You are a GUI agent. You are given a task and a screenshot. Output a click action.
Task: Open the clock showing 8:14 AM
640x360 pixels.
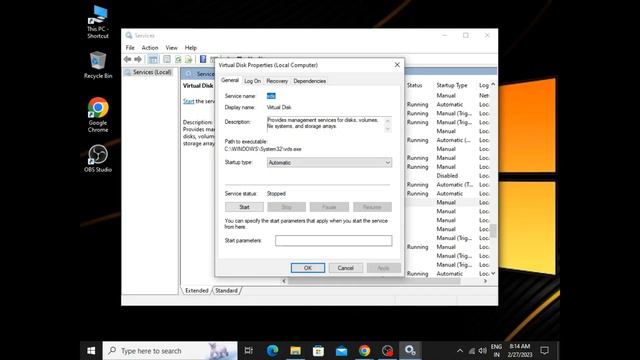(520, 351)
